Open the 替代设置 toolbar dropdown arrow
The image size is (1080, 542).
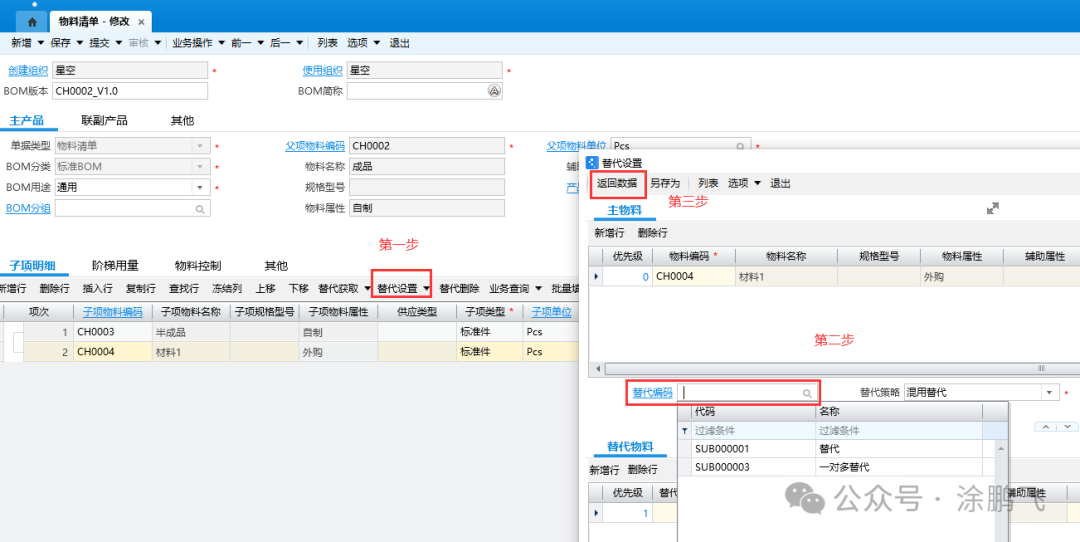427,289
